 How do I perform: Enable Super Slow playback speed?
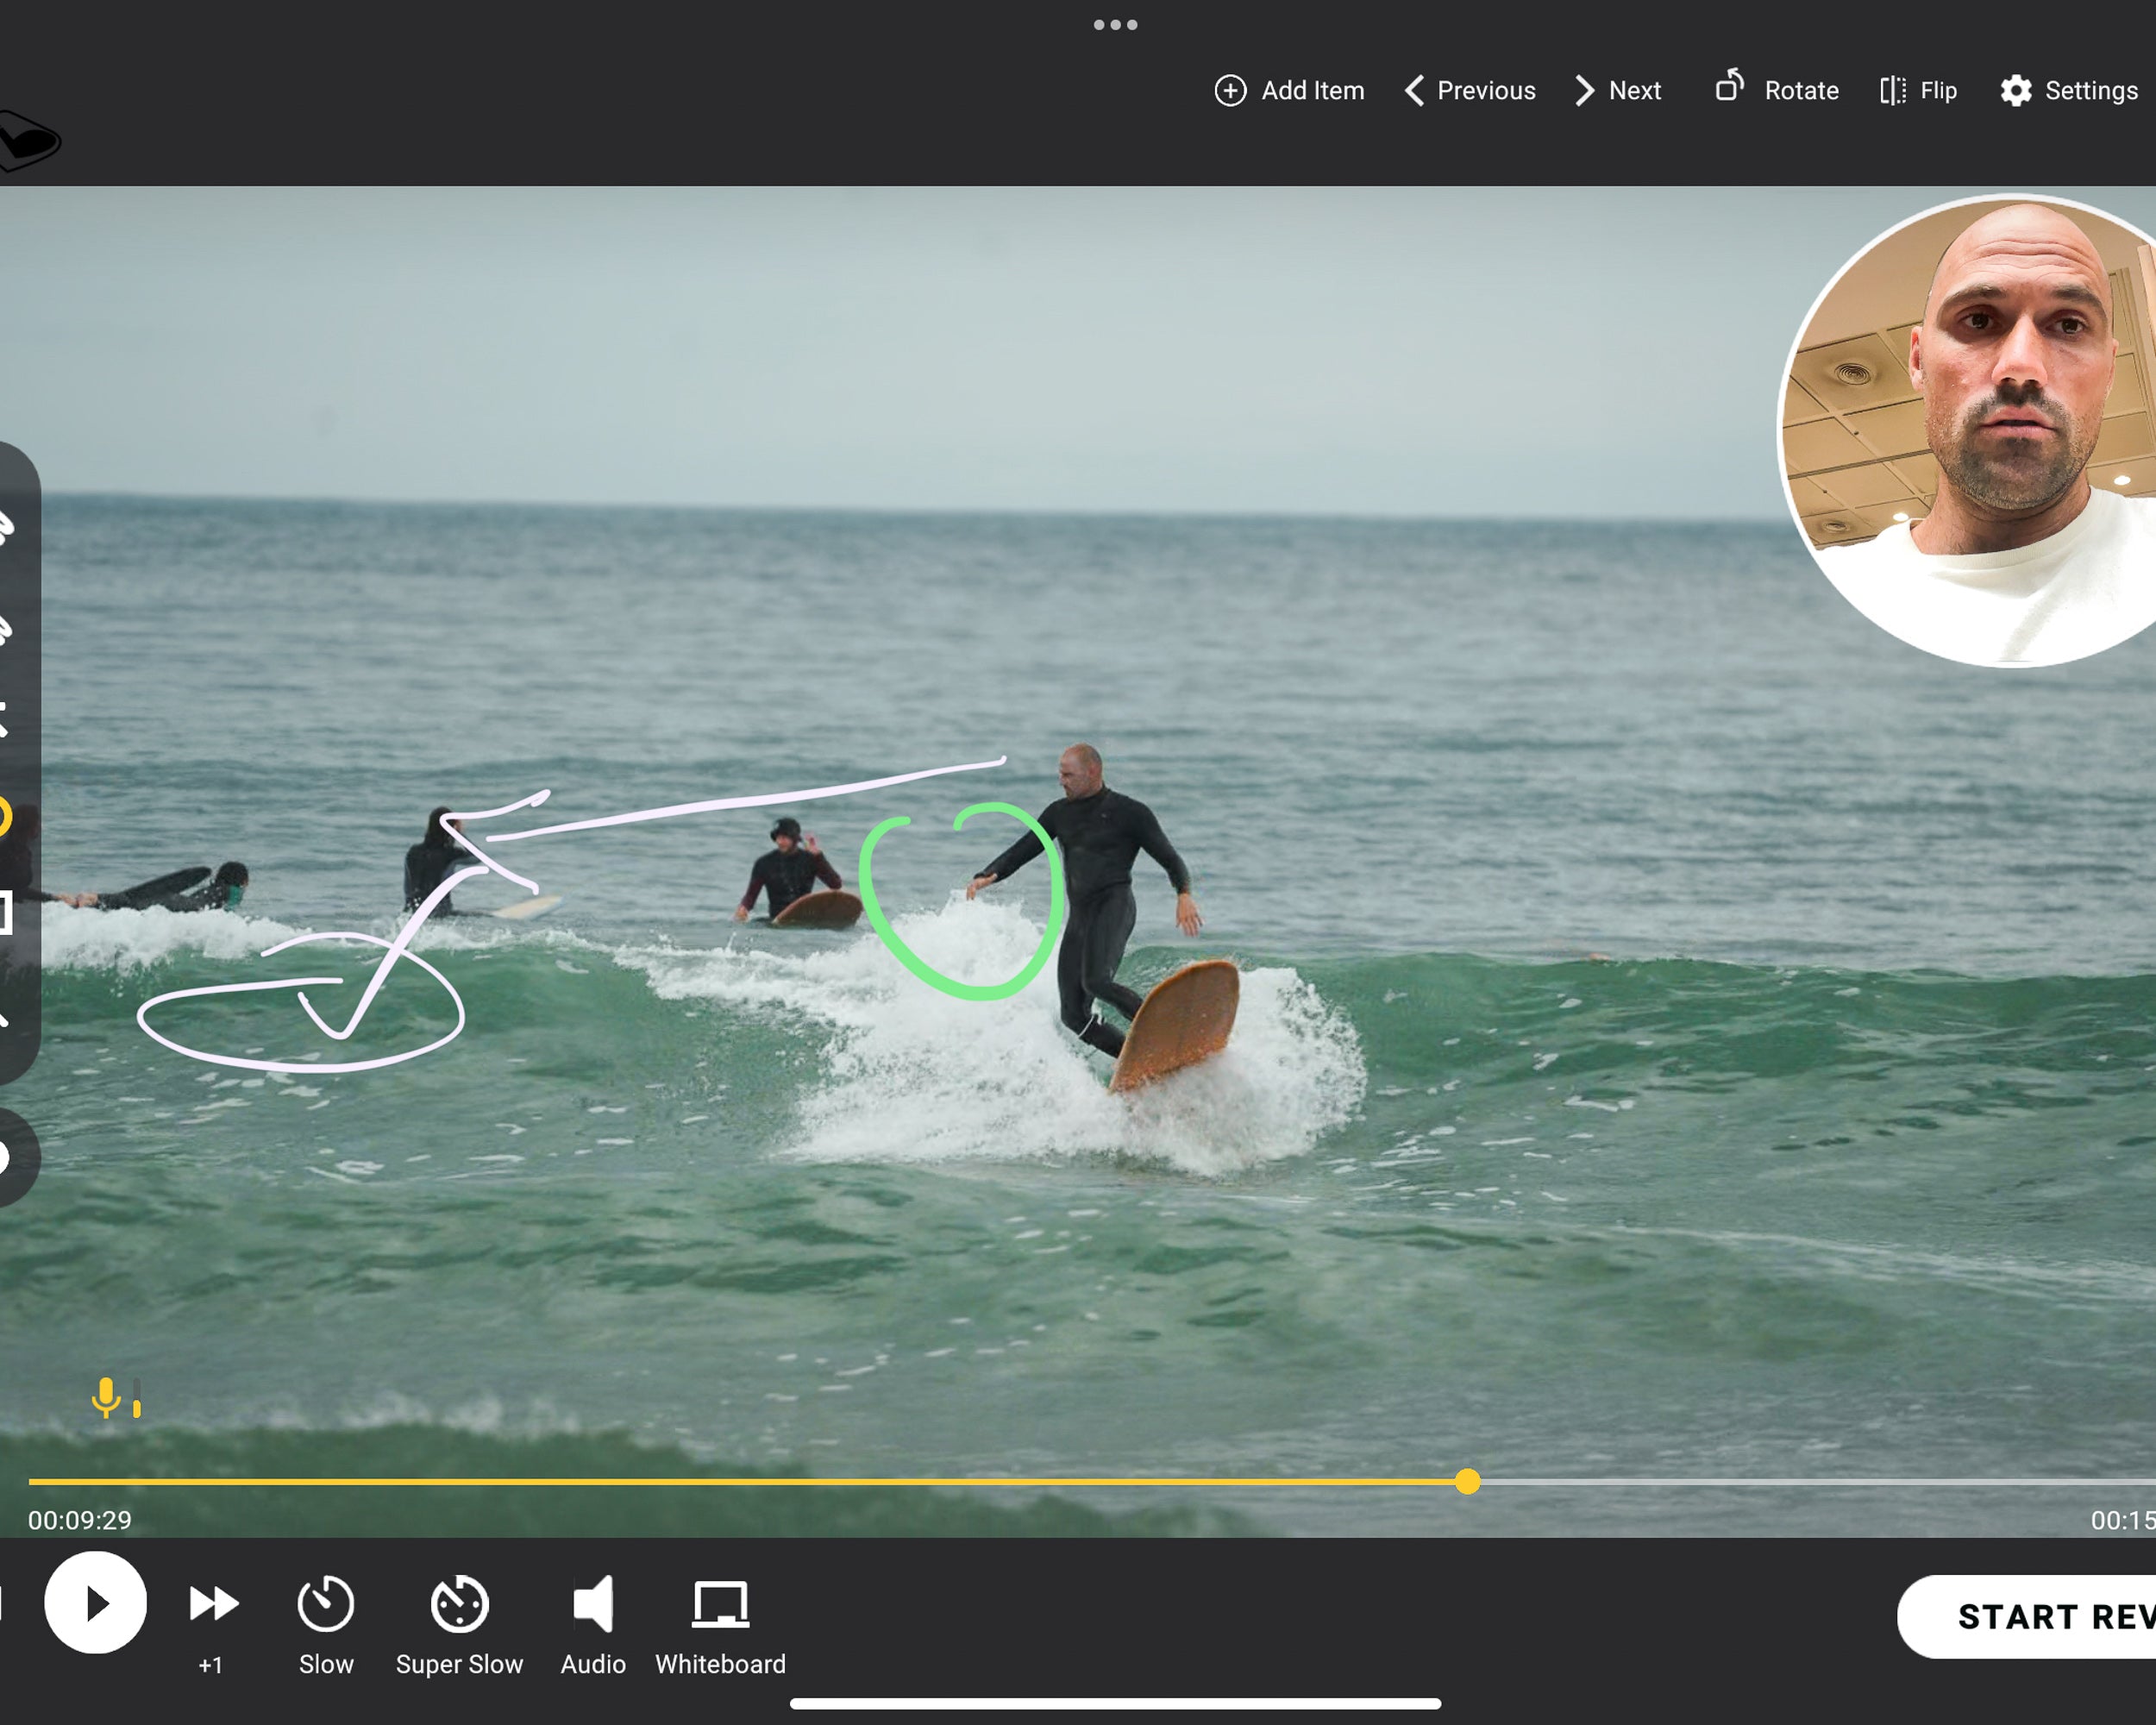click(459, 1625)
